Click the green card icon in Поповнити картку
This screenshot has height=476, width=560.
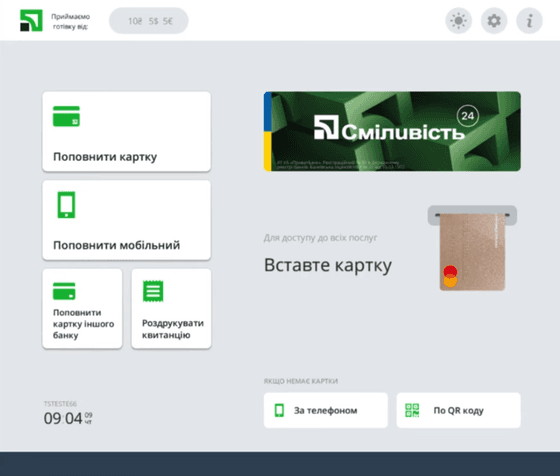66,116
